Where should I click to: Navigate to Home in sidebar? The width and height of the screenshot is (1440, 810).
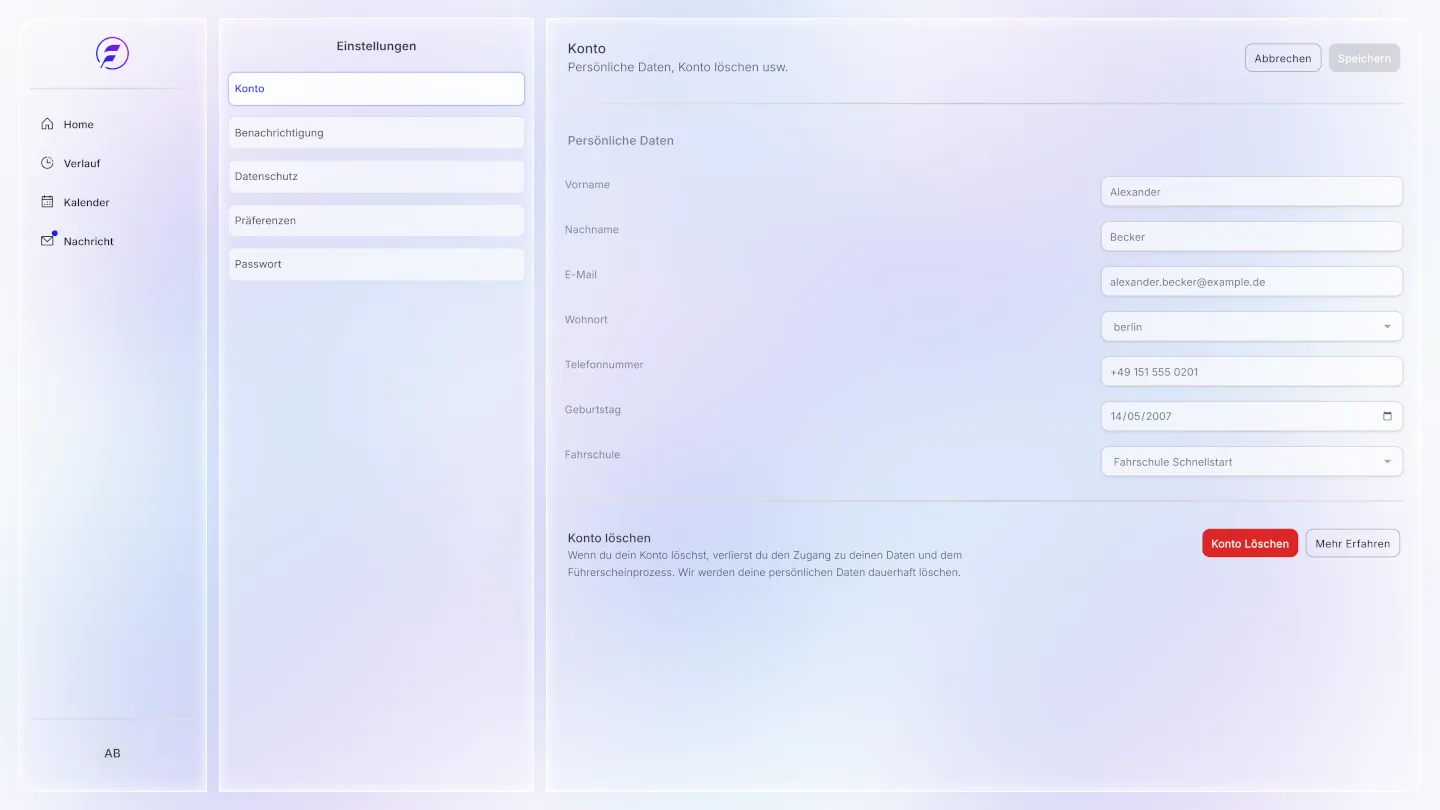click(79, 125)
